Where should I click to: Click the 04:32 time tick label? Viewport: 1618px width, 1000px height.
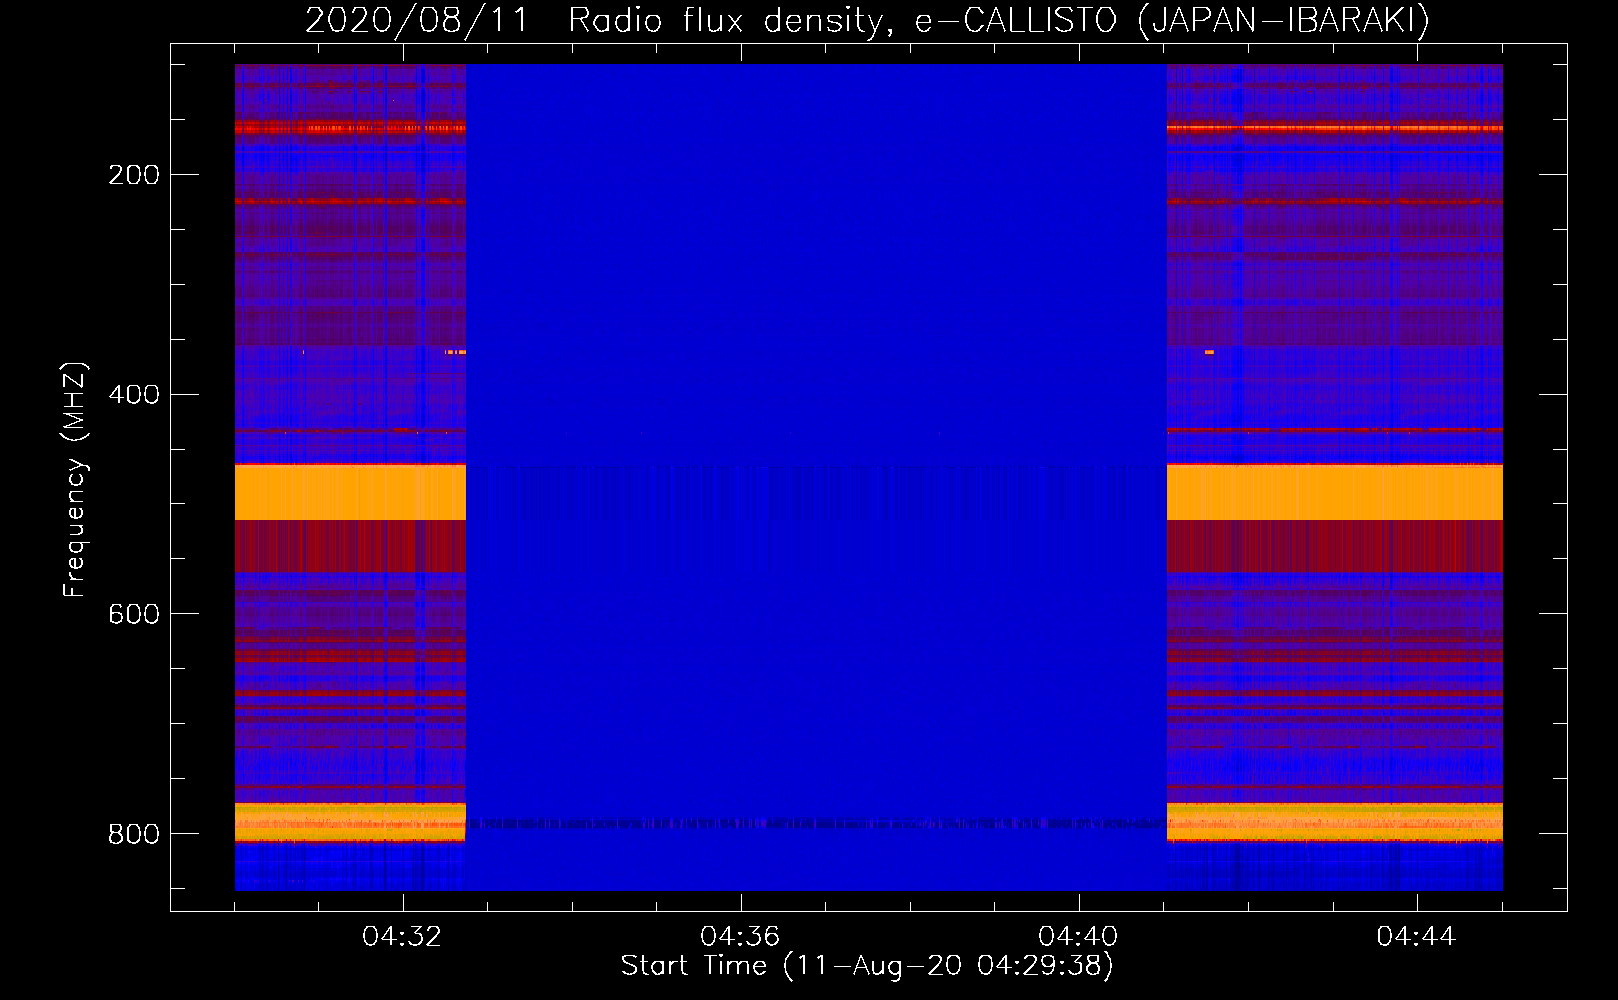point(402,937)
